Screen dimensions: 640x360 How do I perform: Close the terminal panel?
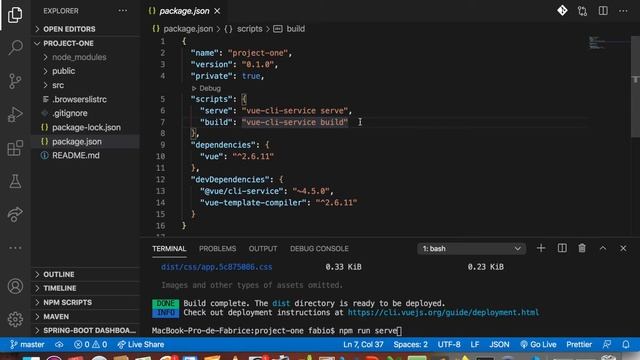(x=623, y=248)
